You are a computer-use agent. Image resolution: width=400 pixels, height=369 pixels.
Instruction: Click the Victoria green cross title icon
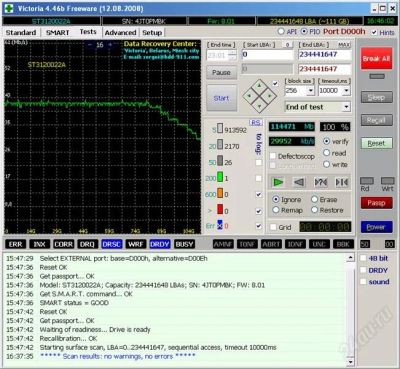[9, 8]
